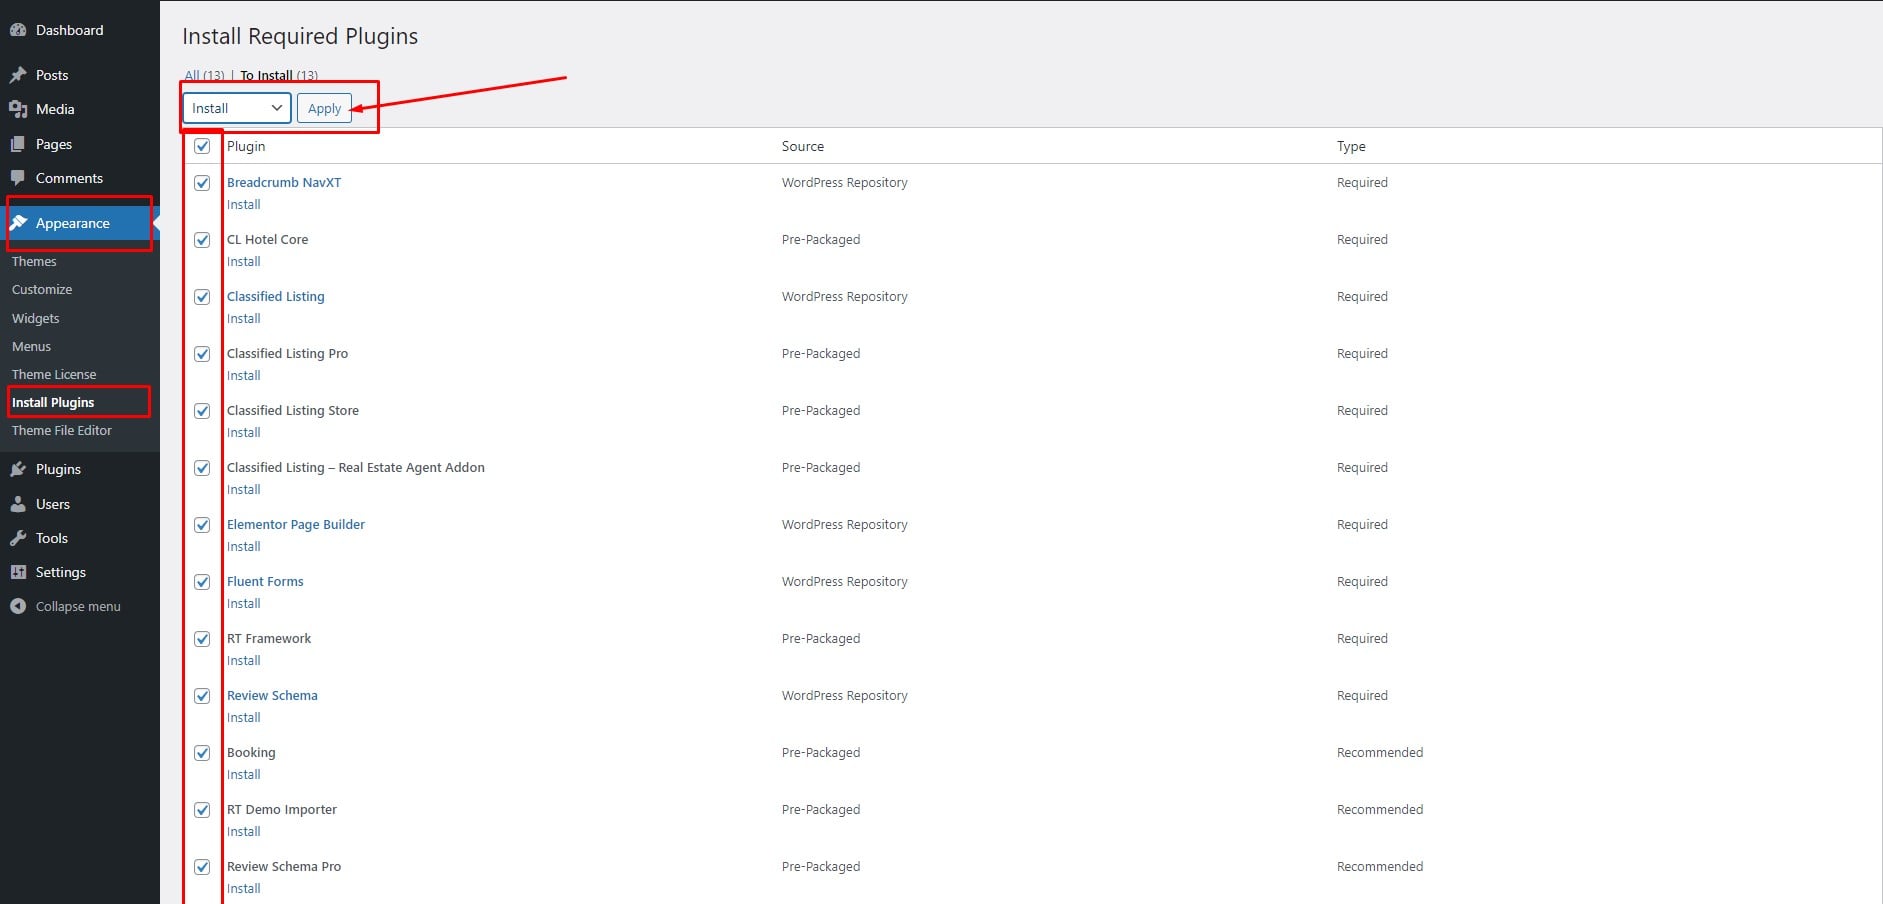Click the Pages document icon
The width and height of the screenshot is (1883, 904).
[18, 144]
